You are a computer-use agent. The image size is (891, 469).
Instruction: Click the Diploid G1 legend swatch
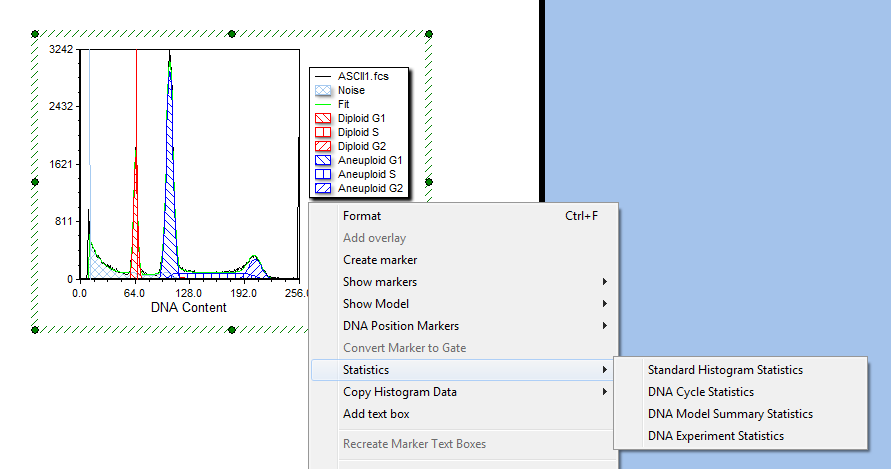(323, 118)
